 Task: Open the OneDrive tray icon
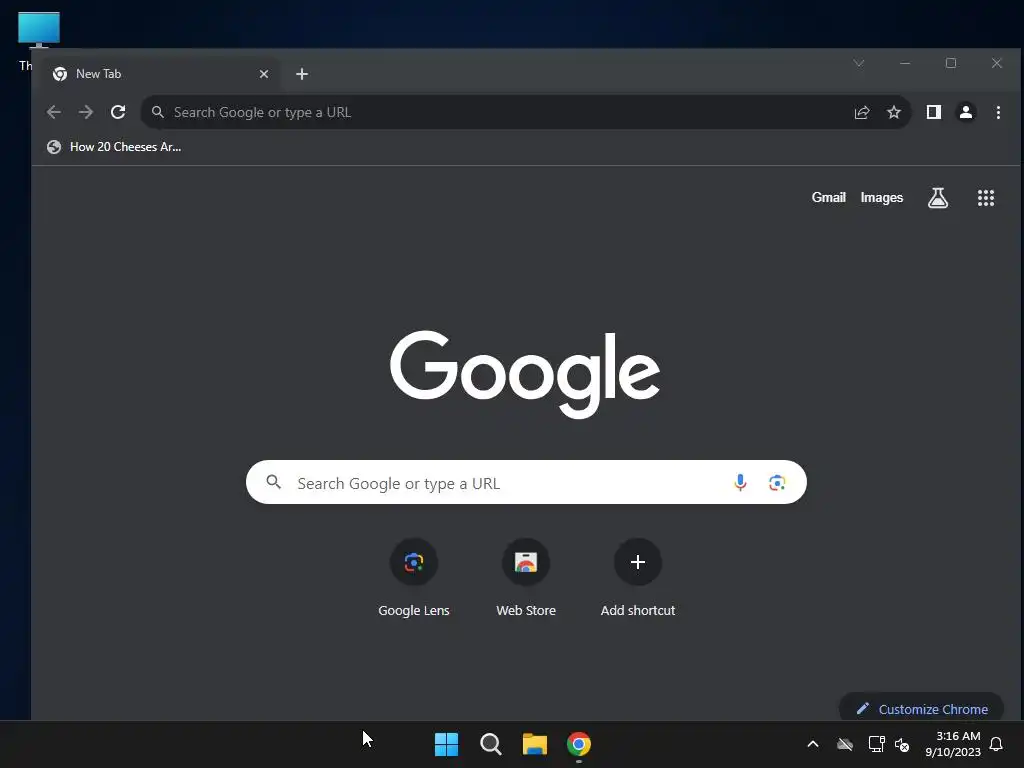tap(845, 744)
